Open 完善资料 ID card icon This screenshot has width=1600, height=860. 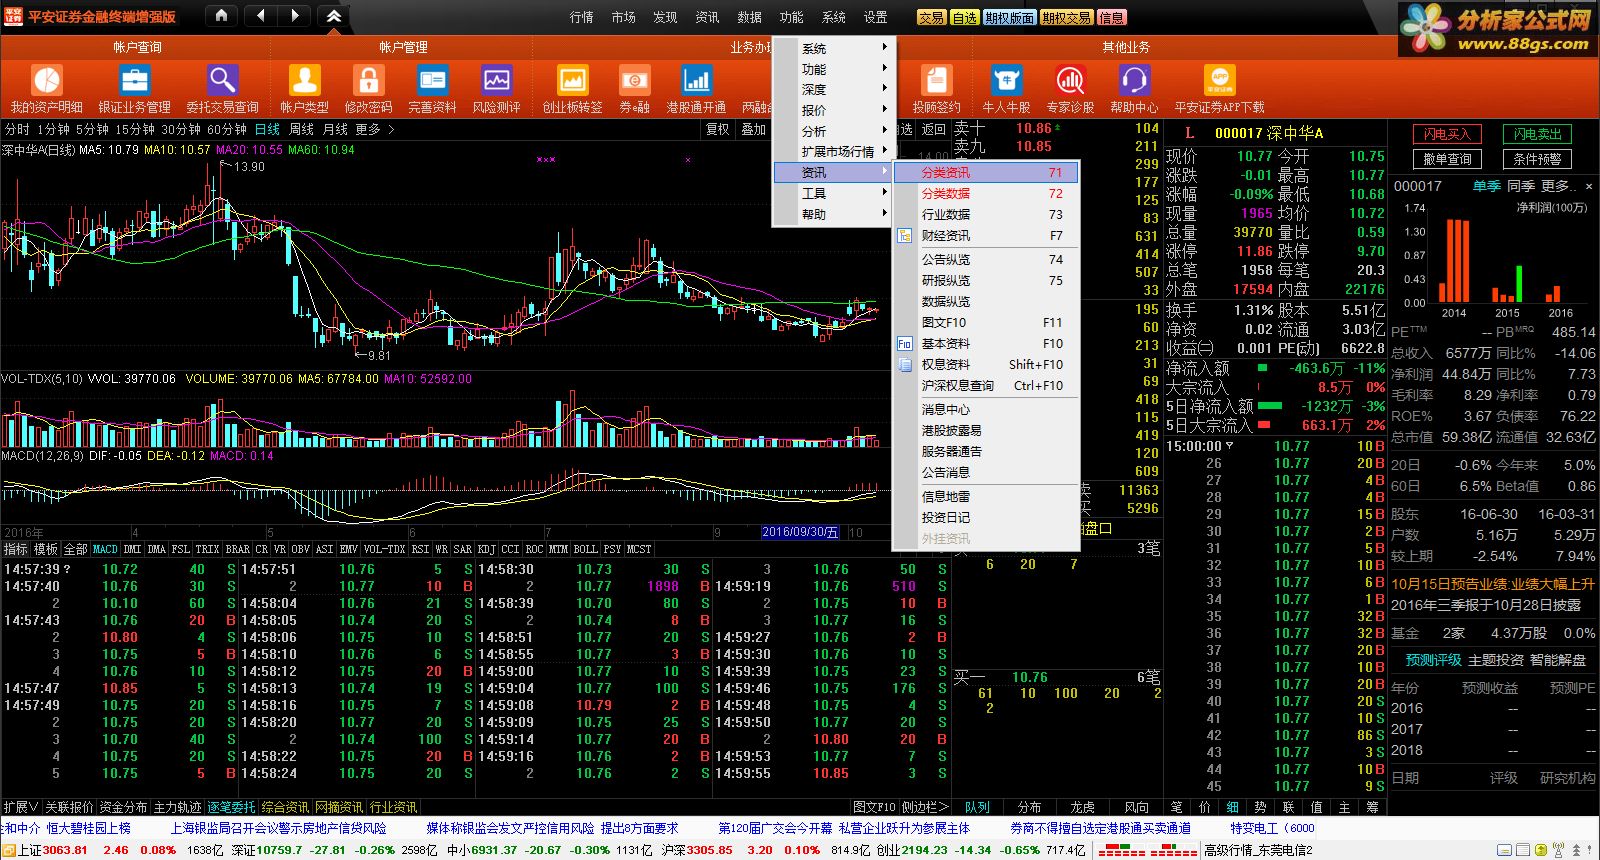click(x=432, y=81)
